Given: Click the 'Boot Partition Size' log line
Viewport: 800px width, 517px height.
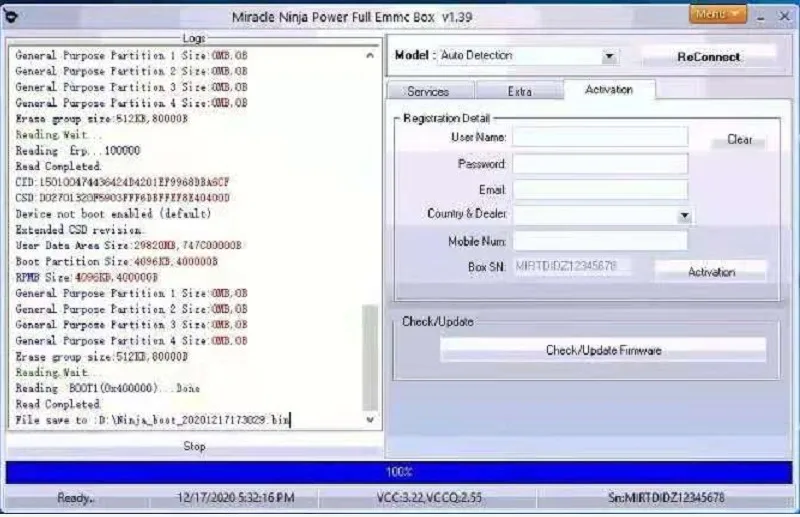Looking at the screenshot, I should [116, 261].
